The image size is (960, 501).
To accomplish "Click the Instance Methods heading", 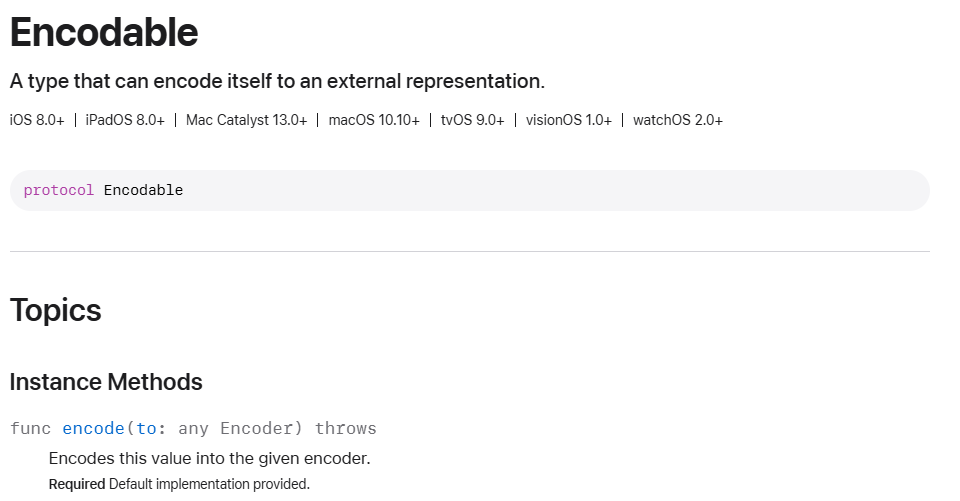I will click(x=106, y=382).
